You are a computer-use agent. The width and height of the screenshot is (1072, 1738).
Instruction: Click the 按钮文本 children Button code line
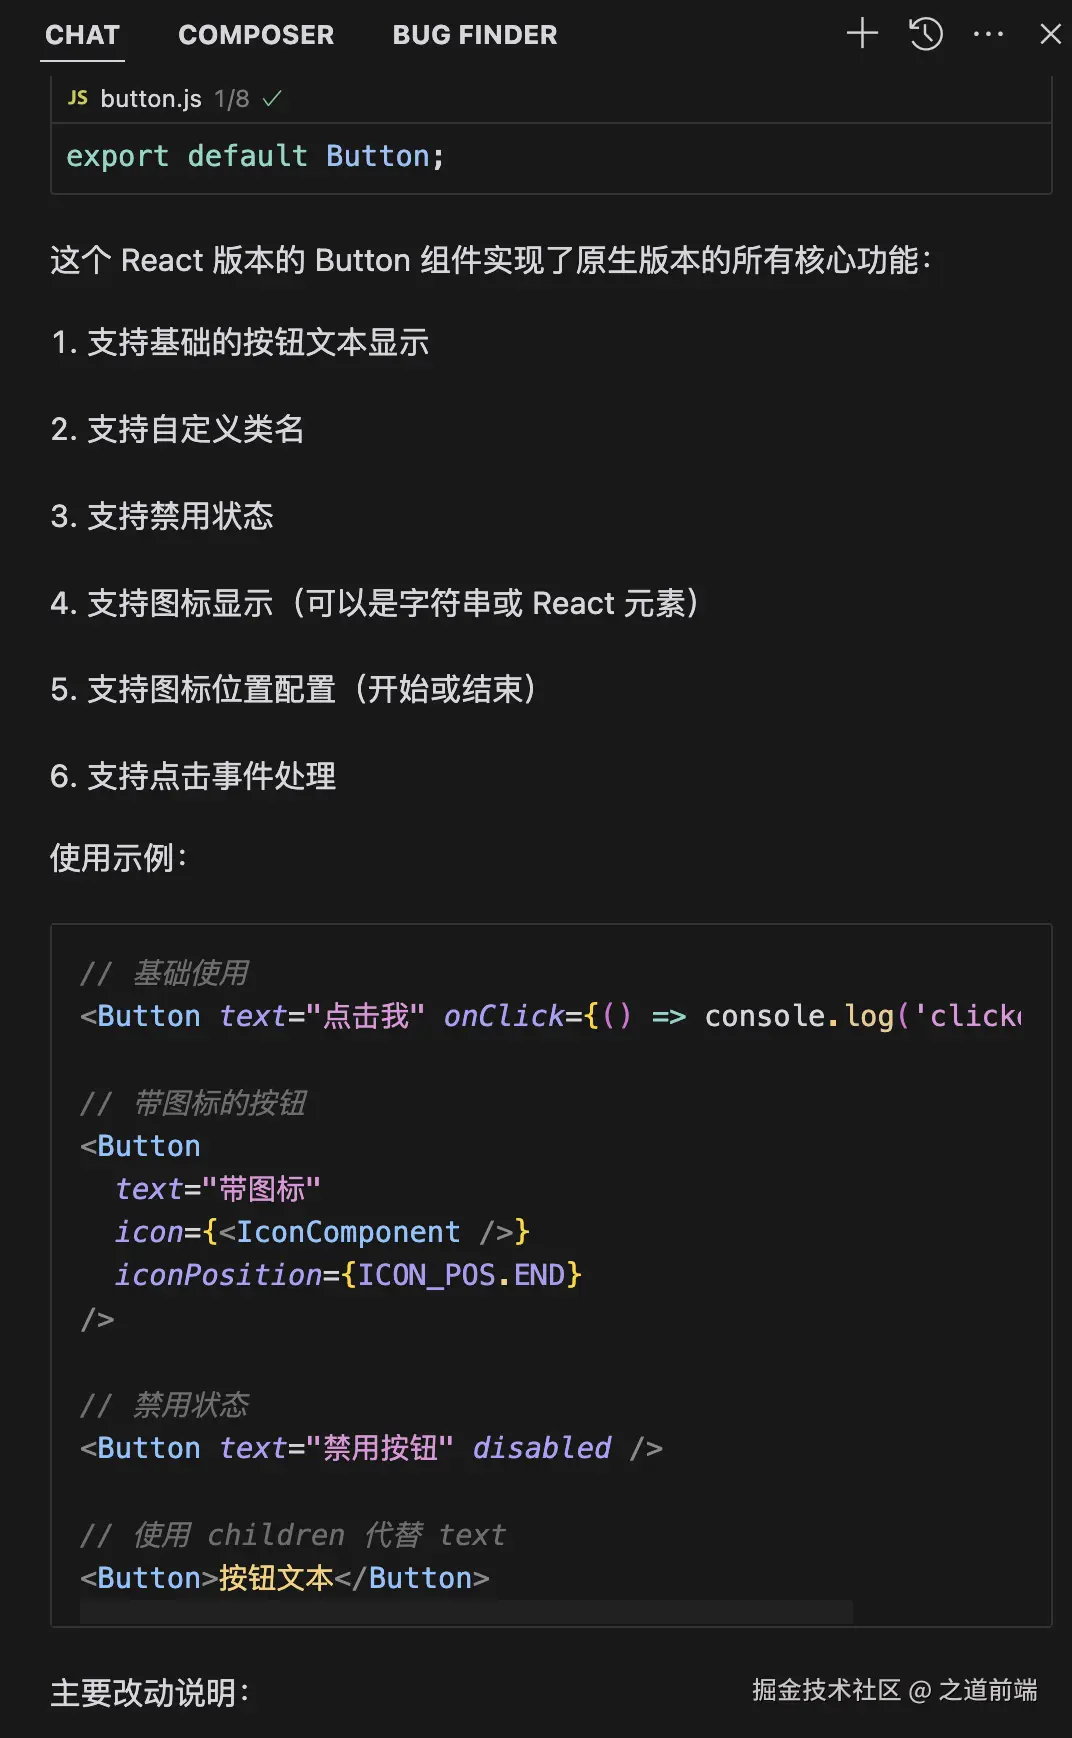(x=285, y=1578)
